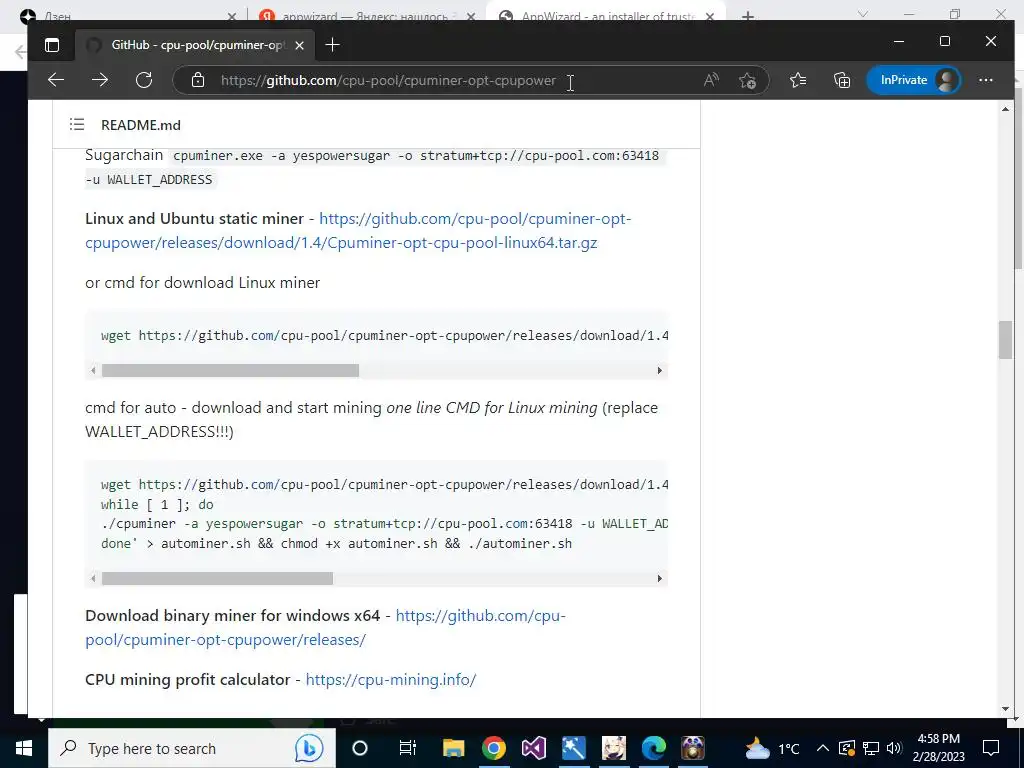Open the notification center
The image size is (1024, 768).
pyautogui.click(x=991, y=748)
